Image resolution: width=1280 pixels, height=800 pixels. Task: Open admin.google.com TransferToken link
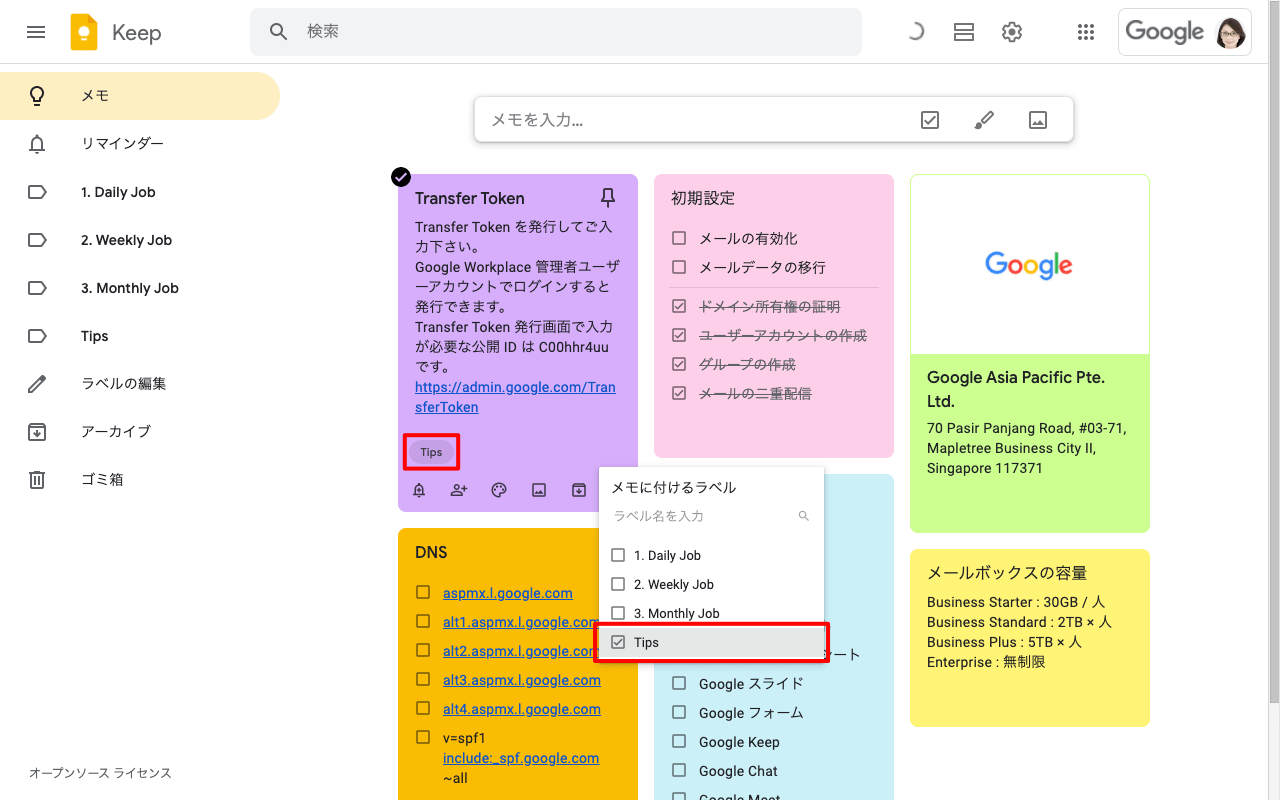(x=515, y=397)
